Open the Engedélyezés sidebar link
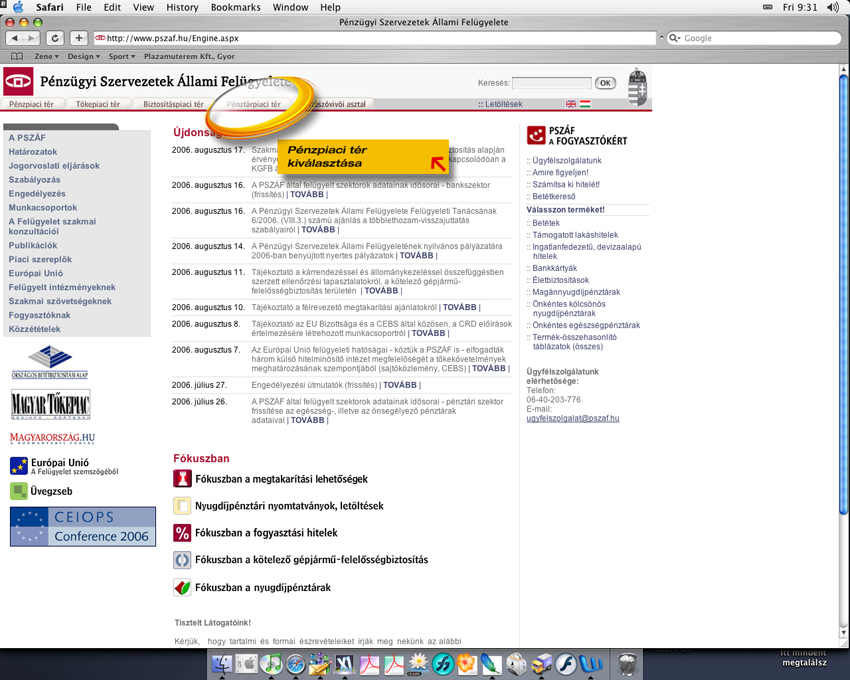This screenshot has width=850, height=680. [37, 194]
